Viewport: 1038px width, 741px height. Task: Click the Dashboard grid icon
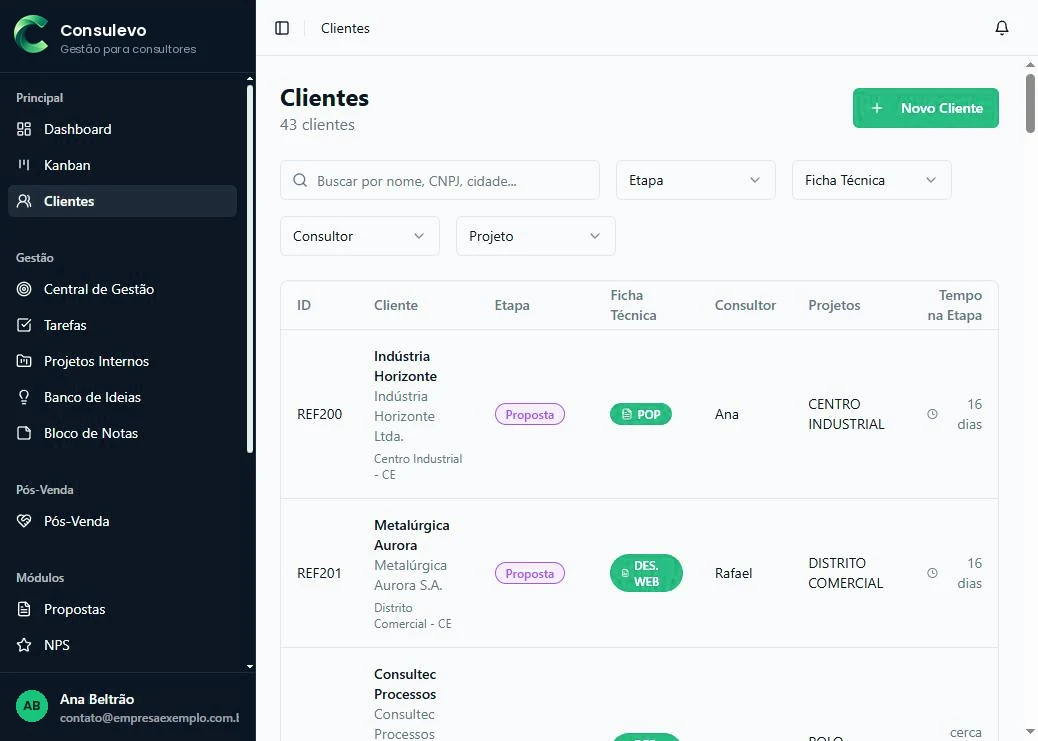(x=24, y=129)
